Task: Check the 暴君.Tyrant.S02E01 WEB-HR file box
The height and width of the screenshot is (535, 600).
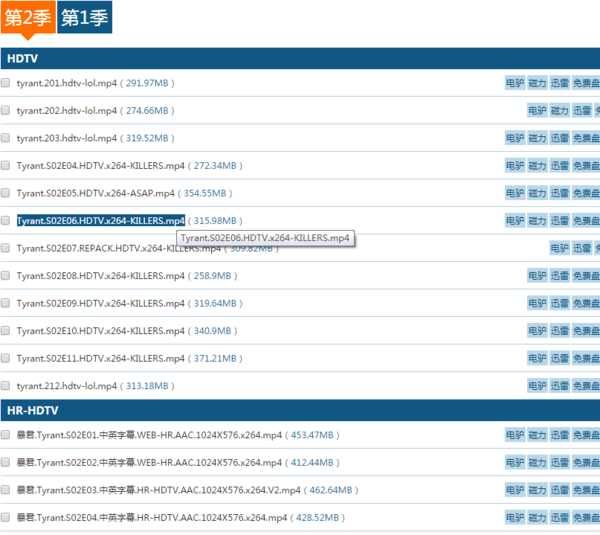Action: [x=6, y=435]
